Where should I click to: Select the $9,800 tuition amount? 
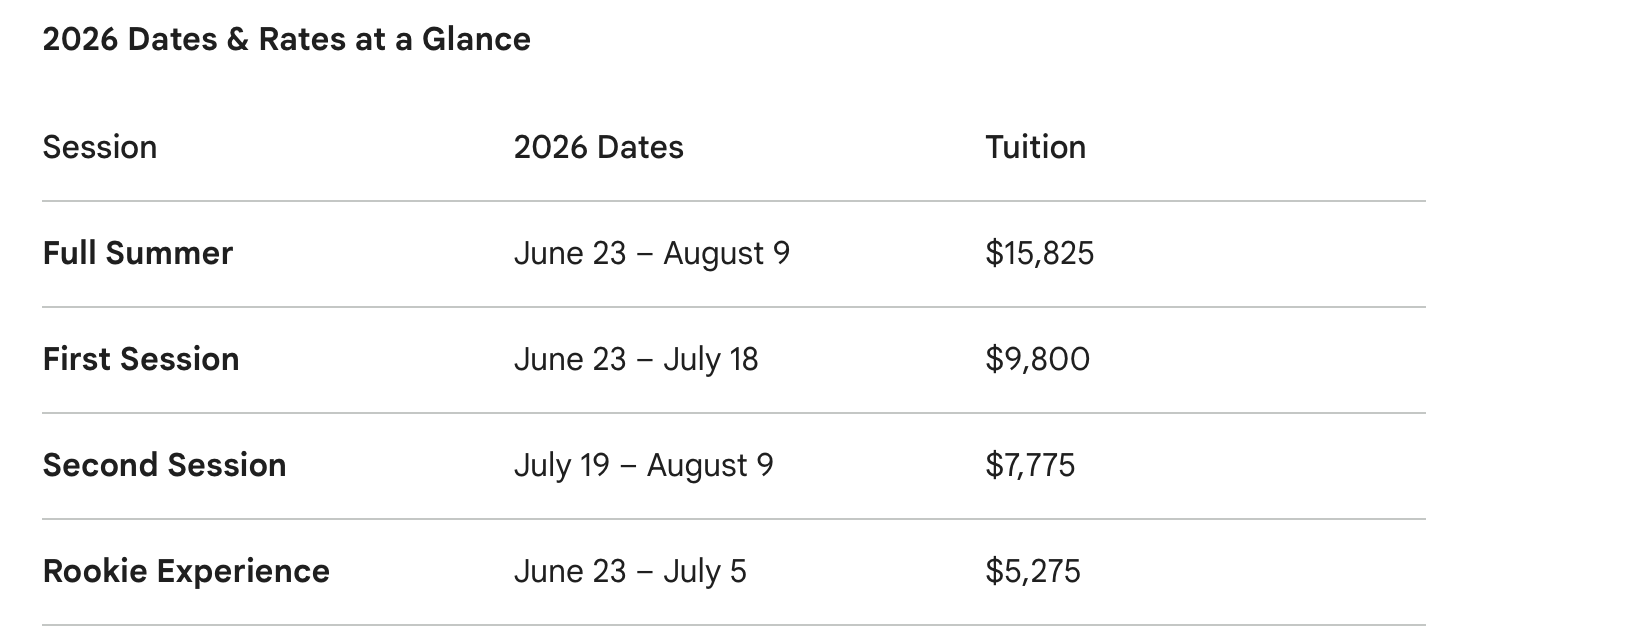click(1037, 359)
